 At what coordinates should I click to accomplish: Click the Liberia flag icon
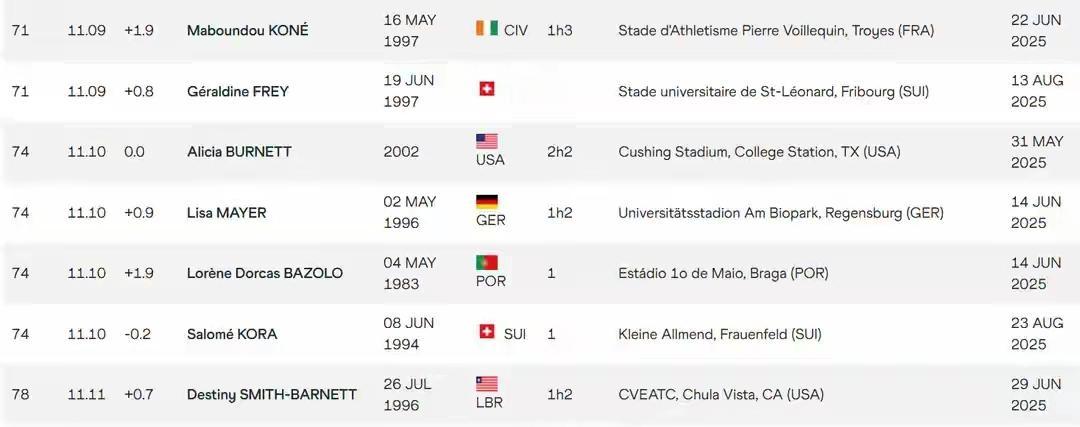coord(487,384)
